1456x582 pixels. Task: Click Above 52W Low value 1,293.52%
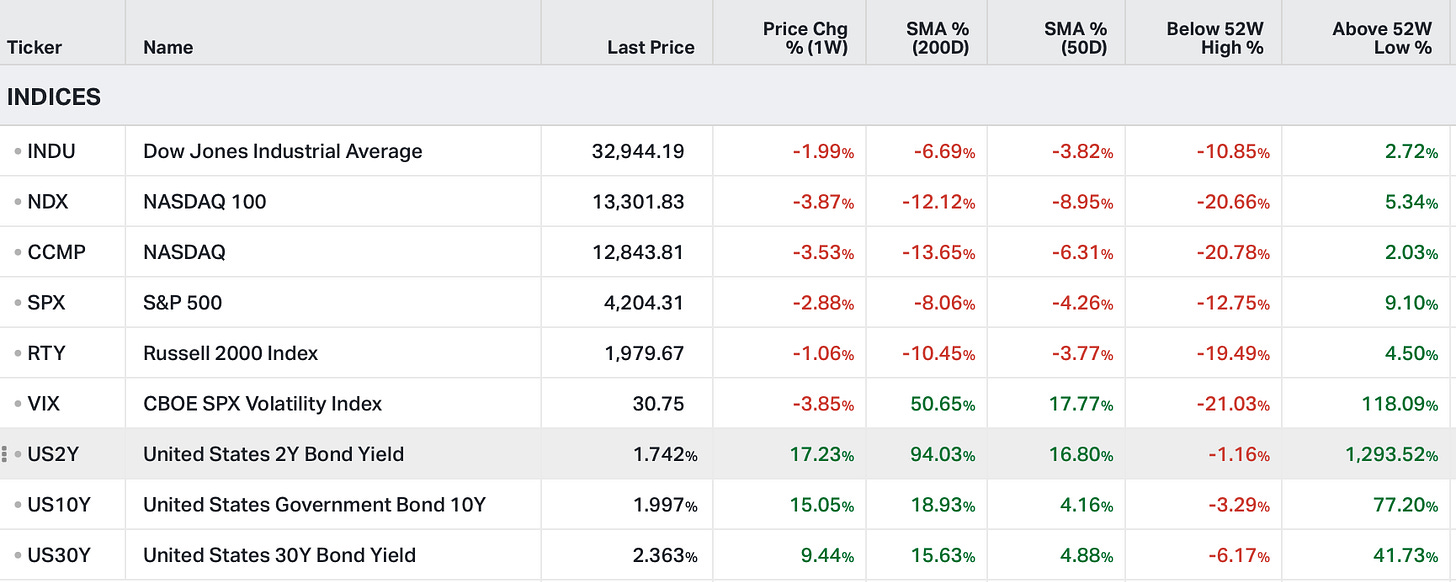[x=1392, y=454]
